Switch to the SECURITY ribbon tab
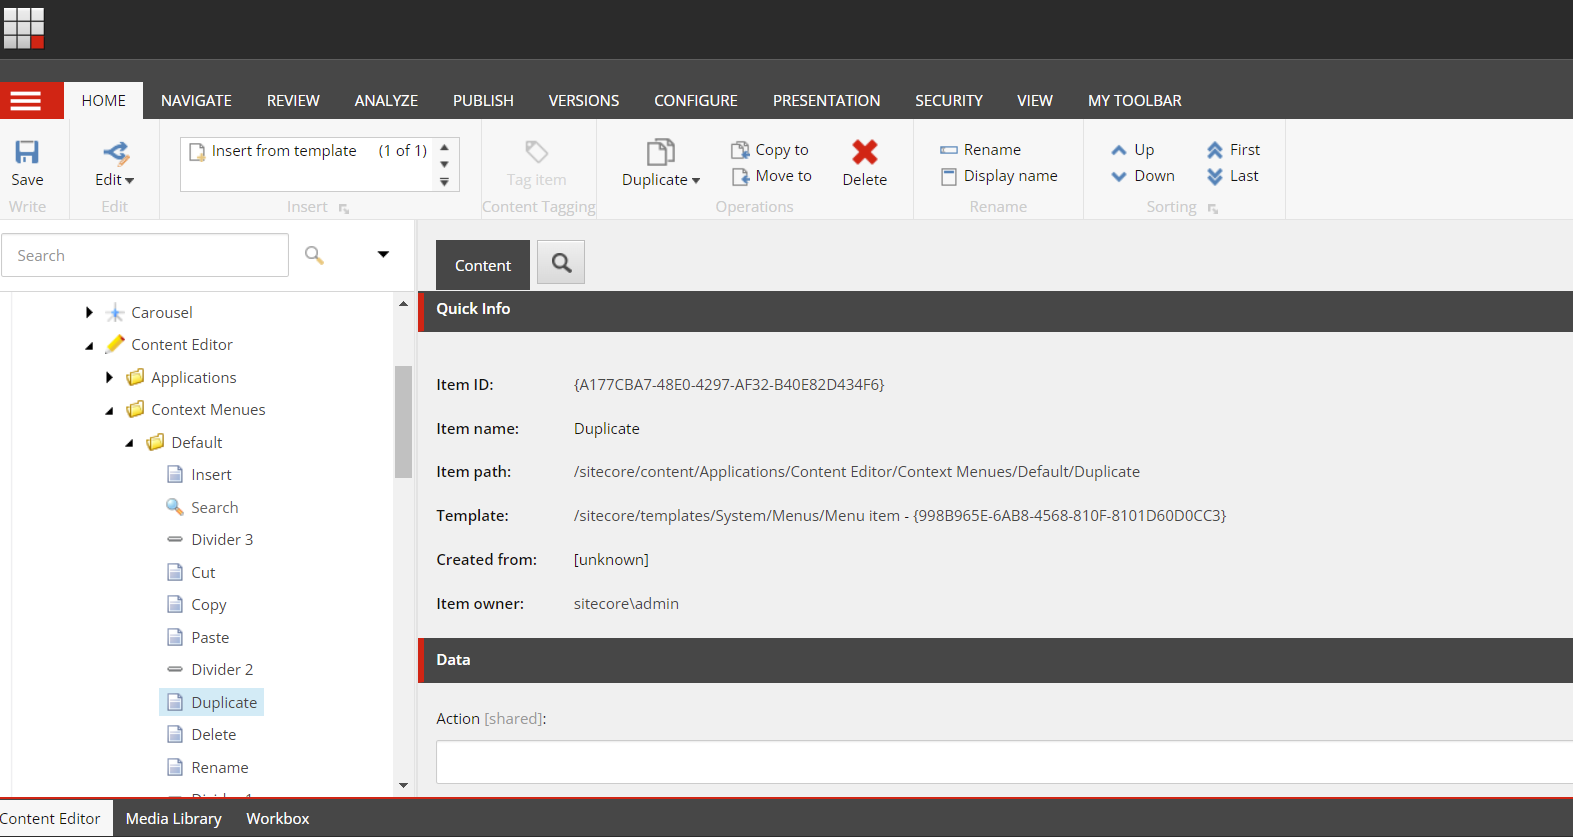 pos(949,101)
